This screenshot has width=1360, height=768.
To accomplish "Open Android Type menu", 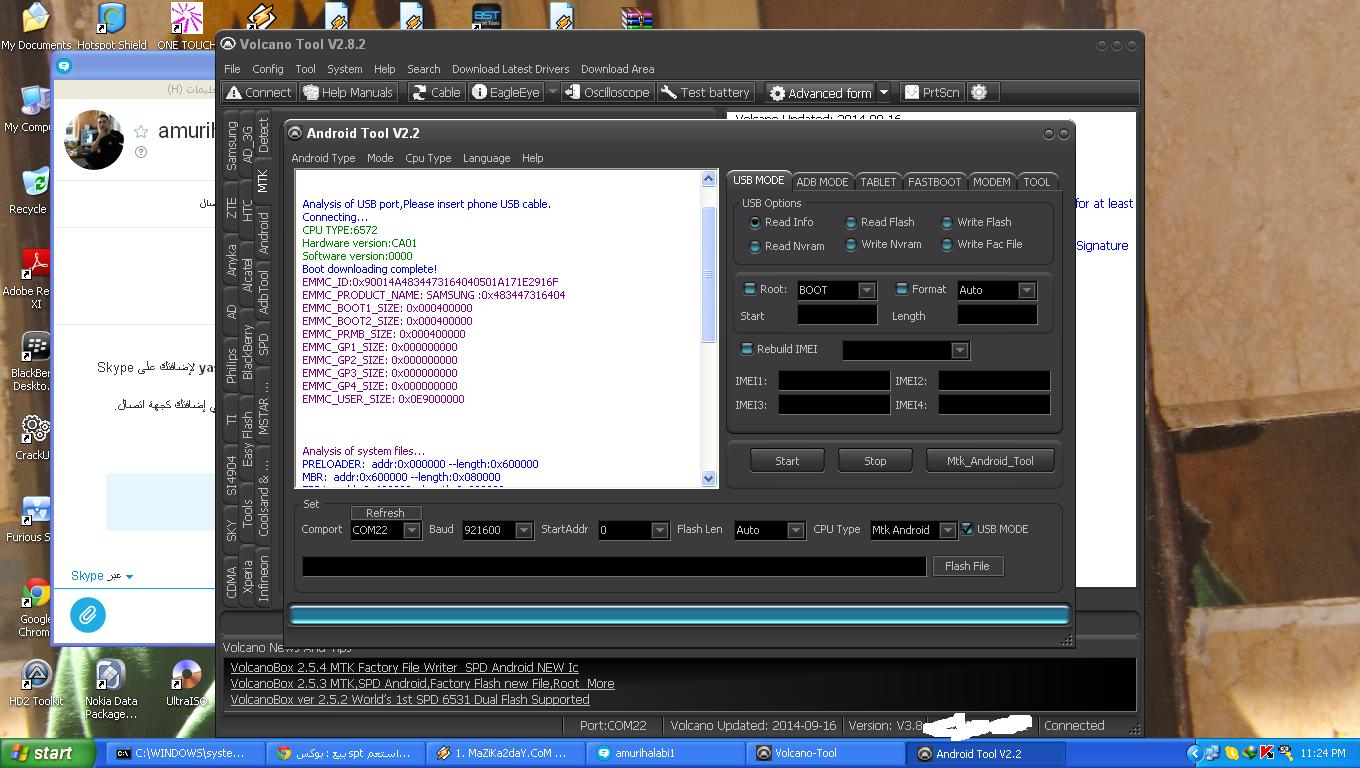I will (323, 158).
